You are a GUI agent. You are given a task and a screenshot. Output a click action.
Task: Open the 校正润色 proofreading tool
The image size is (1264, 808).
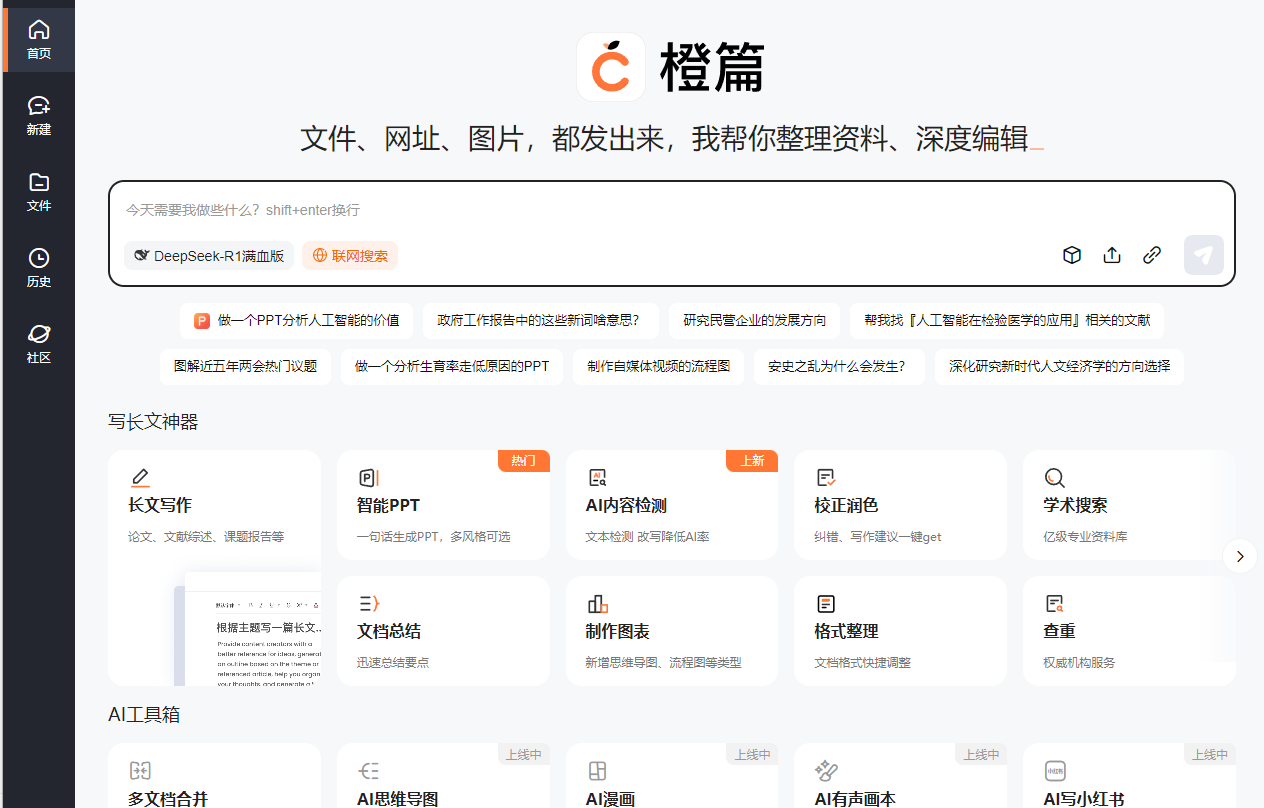899,505
